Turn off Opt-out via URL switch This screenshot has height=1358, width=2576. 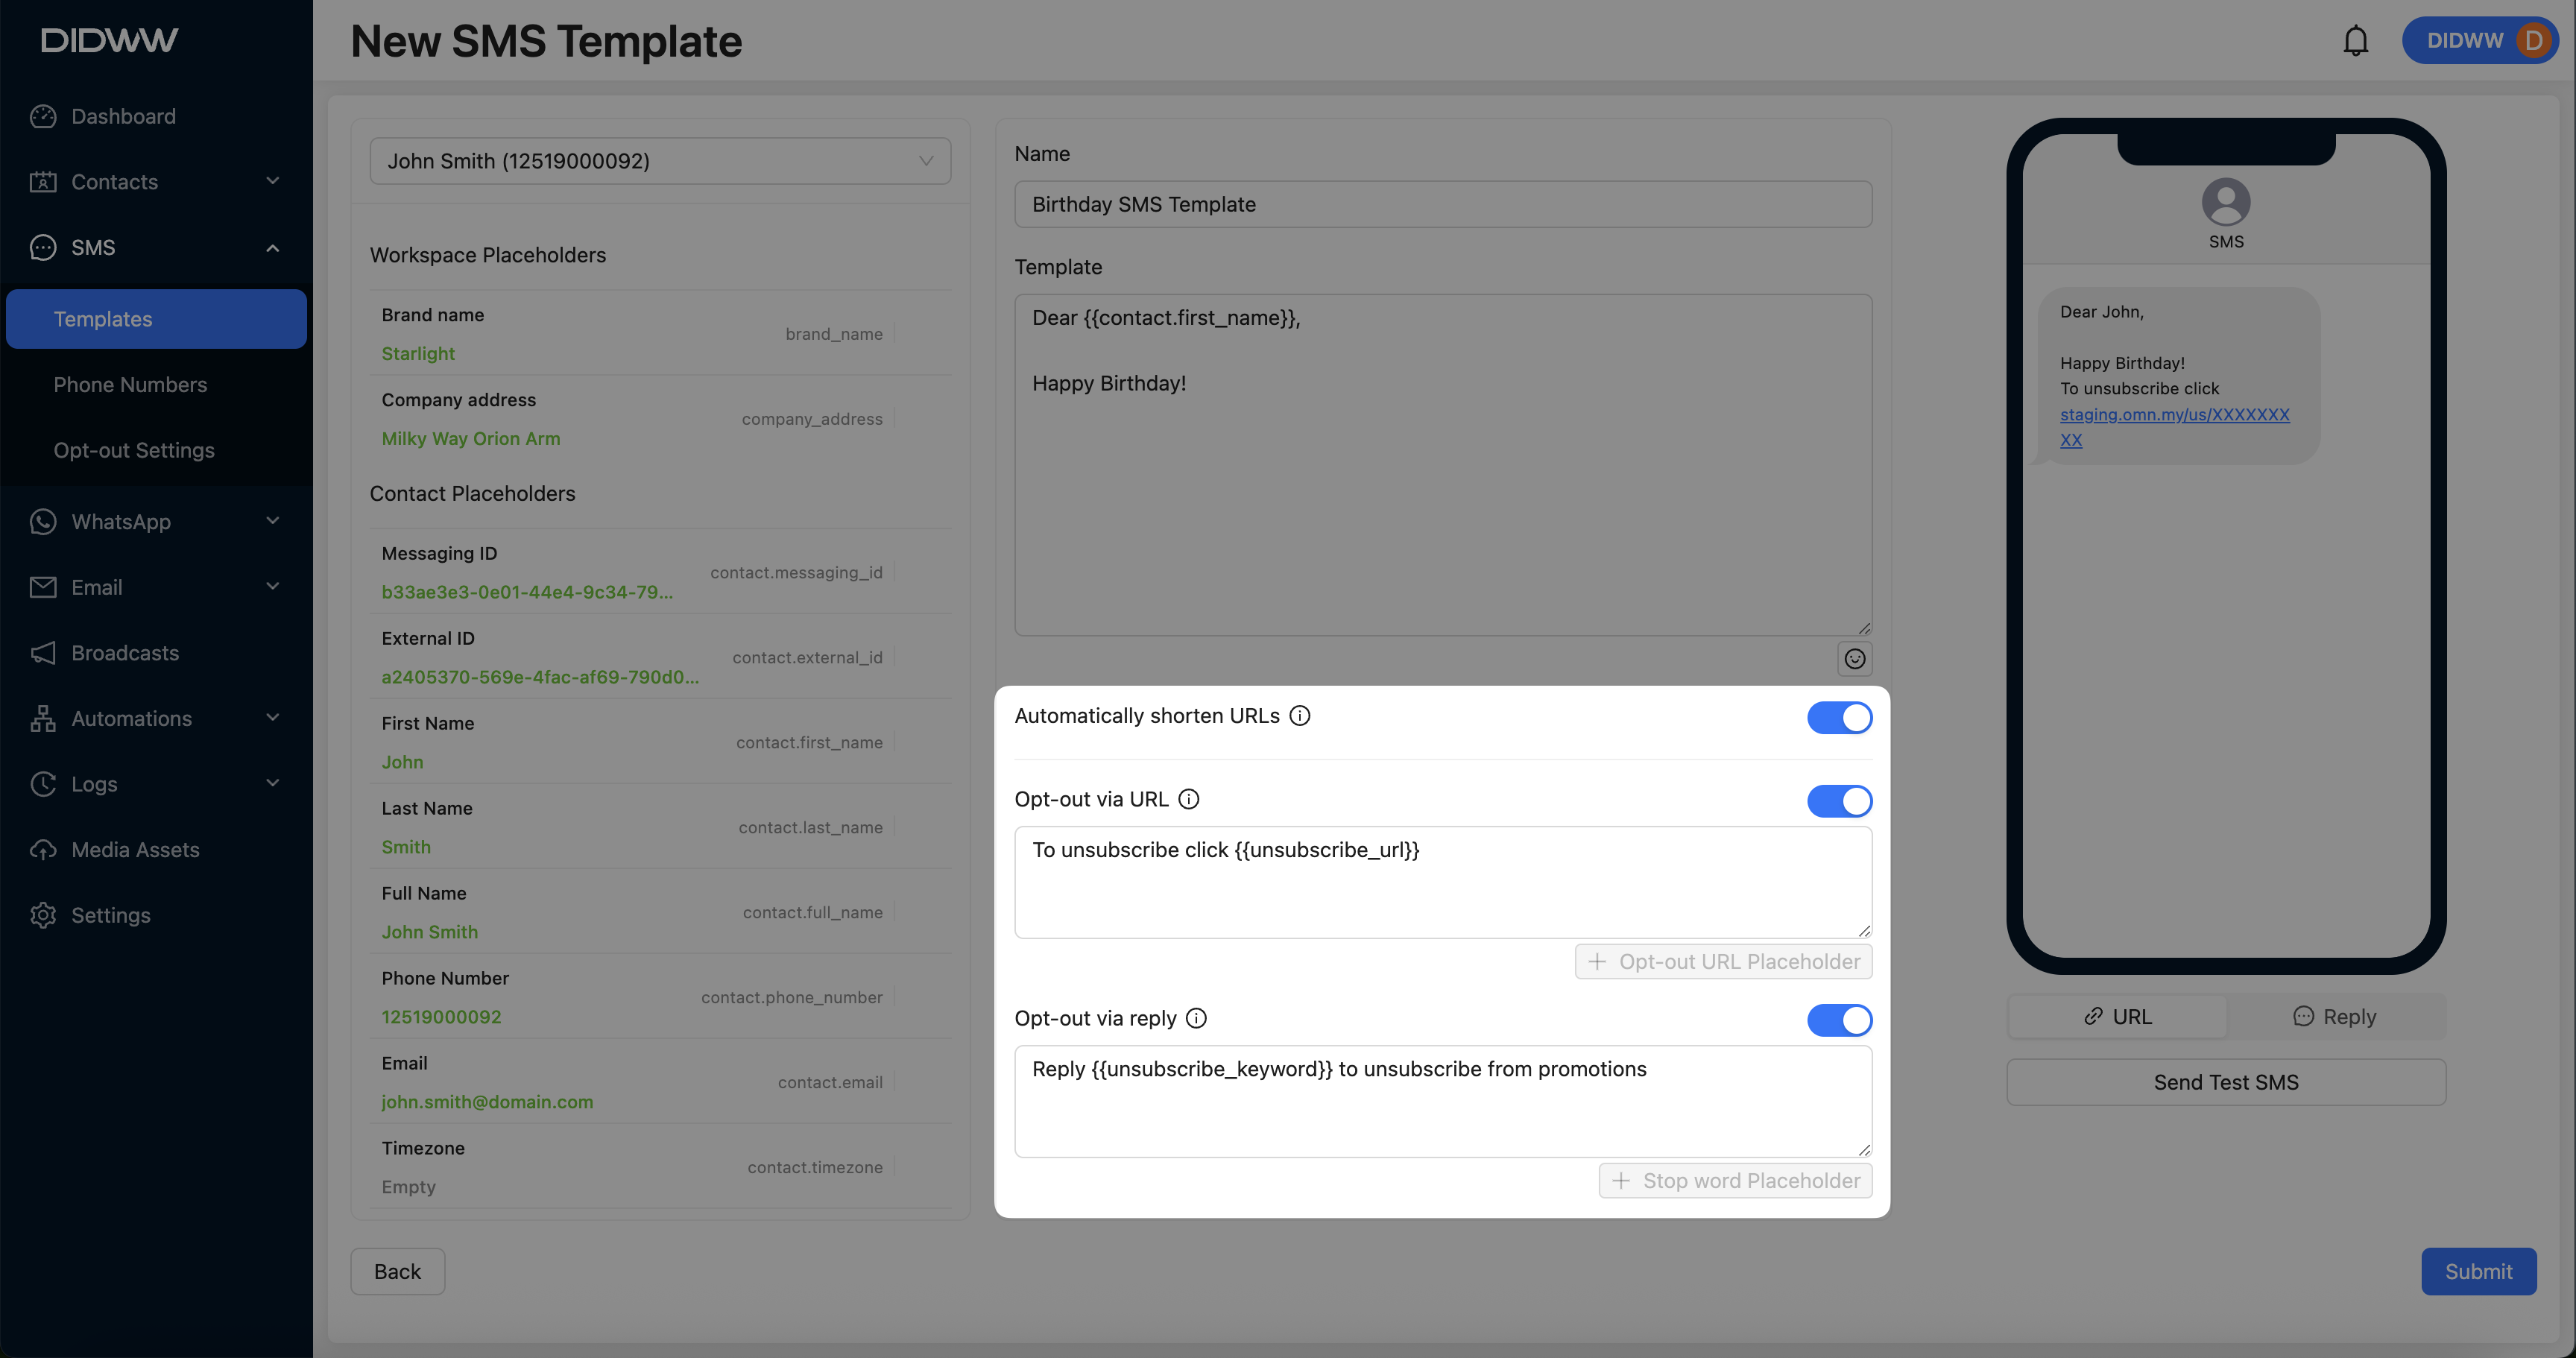tap(1838, 801)
